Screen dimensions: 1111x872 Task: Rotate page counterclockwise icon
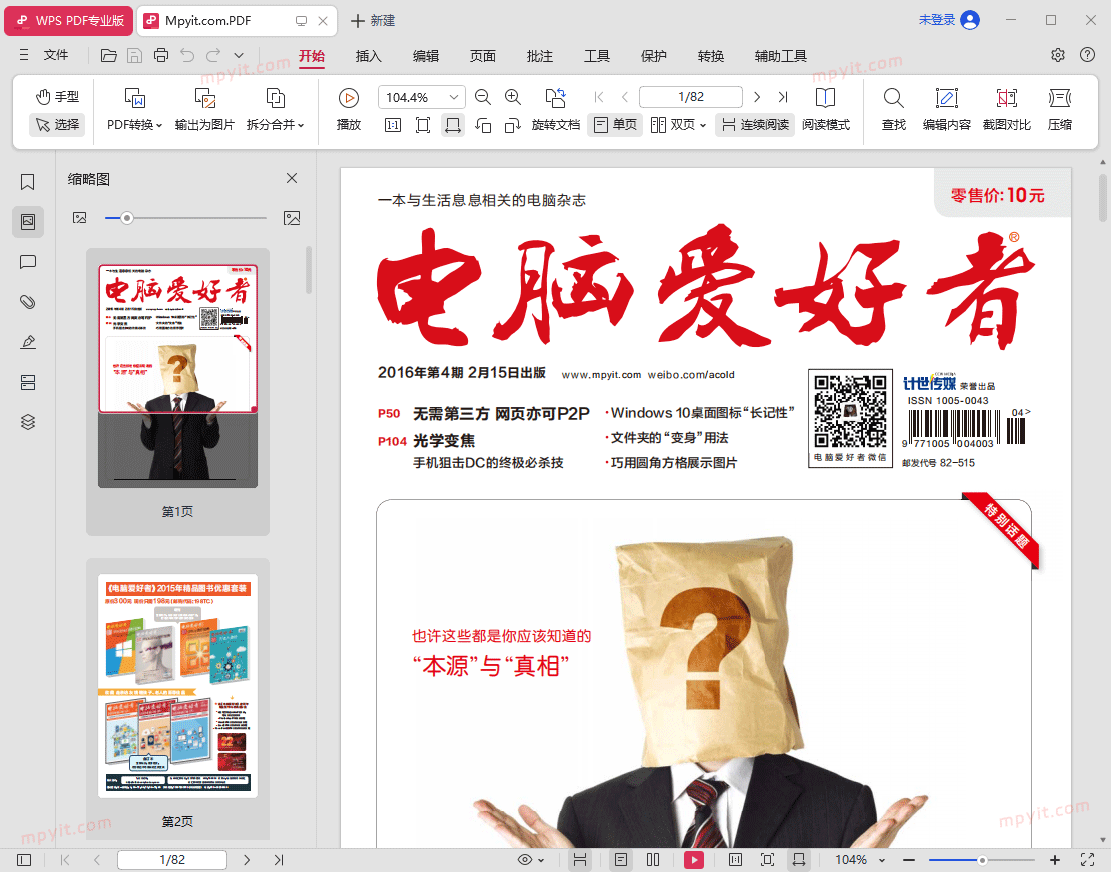click(483, 125)
